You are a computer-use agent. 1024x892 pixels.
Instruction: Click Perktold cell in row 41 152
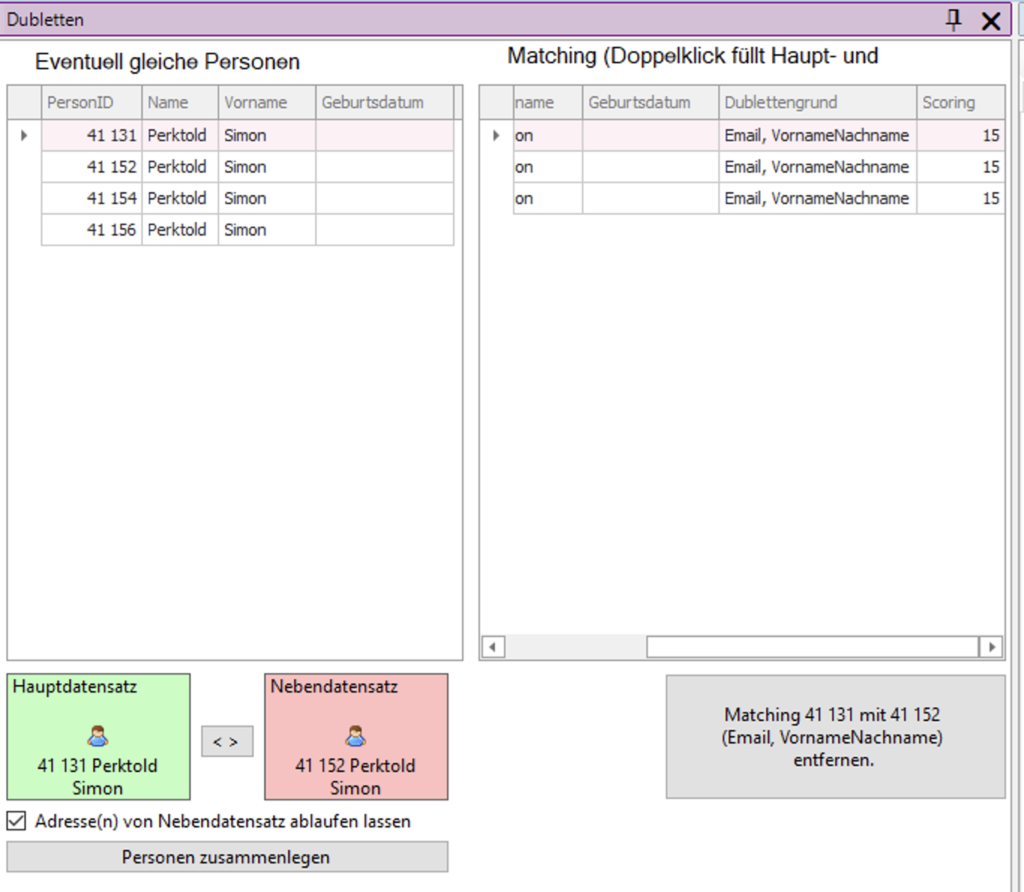tap(180, 167)
